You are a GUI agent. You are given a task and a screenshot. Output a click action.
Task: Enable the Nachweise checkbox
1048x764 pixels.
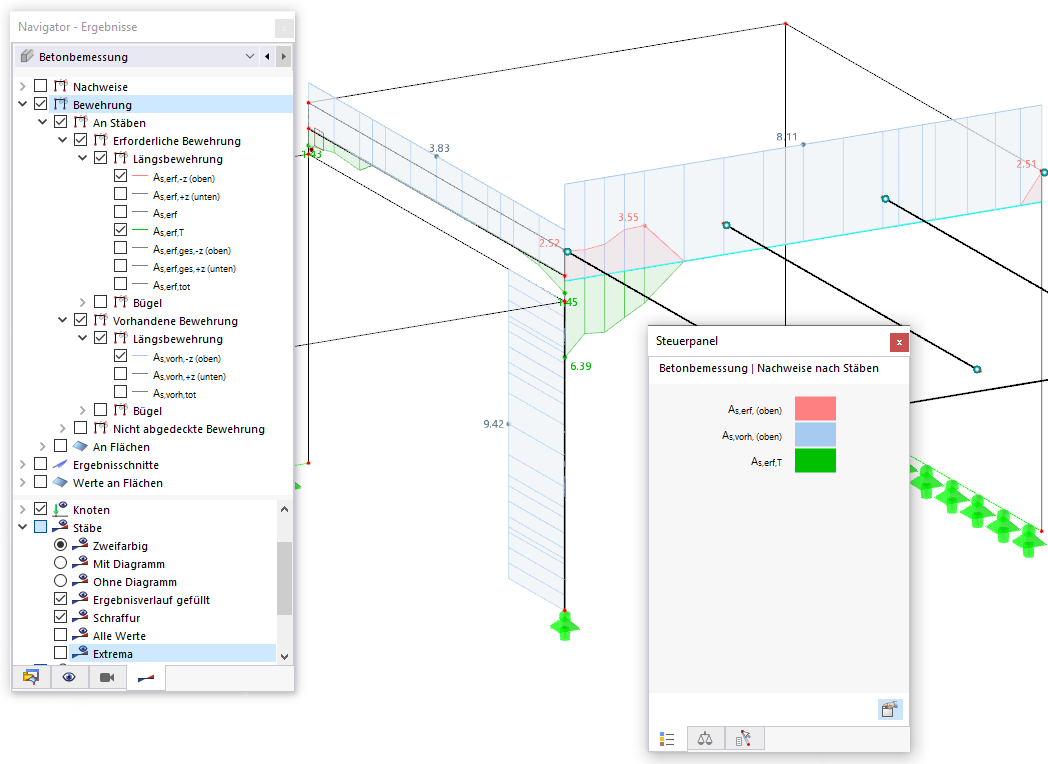coord(40,86)
